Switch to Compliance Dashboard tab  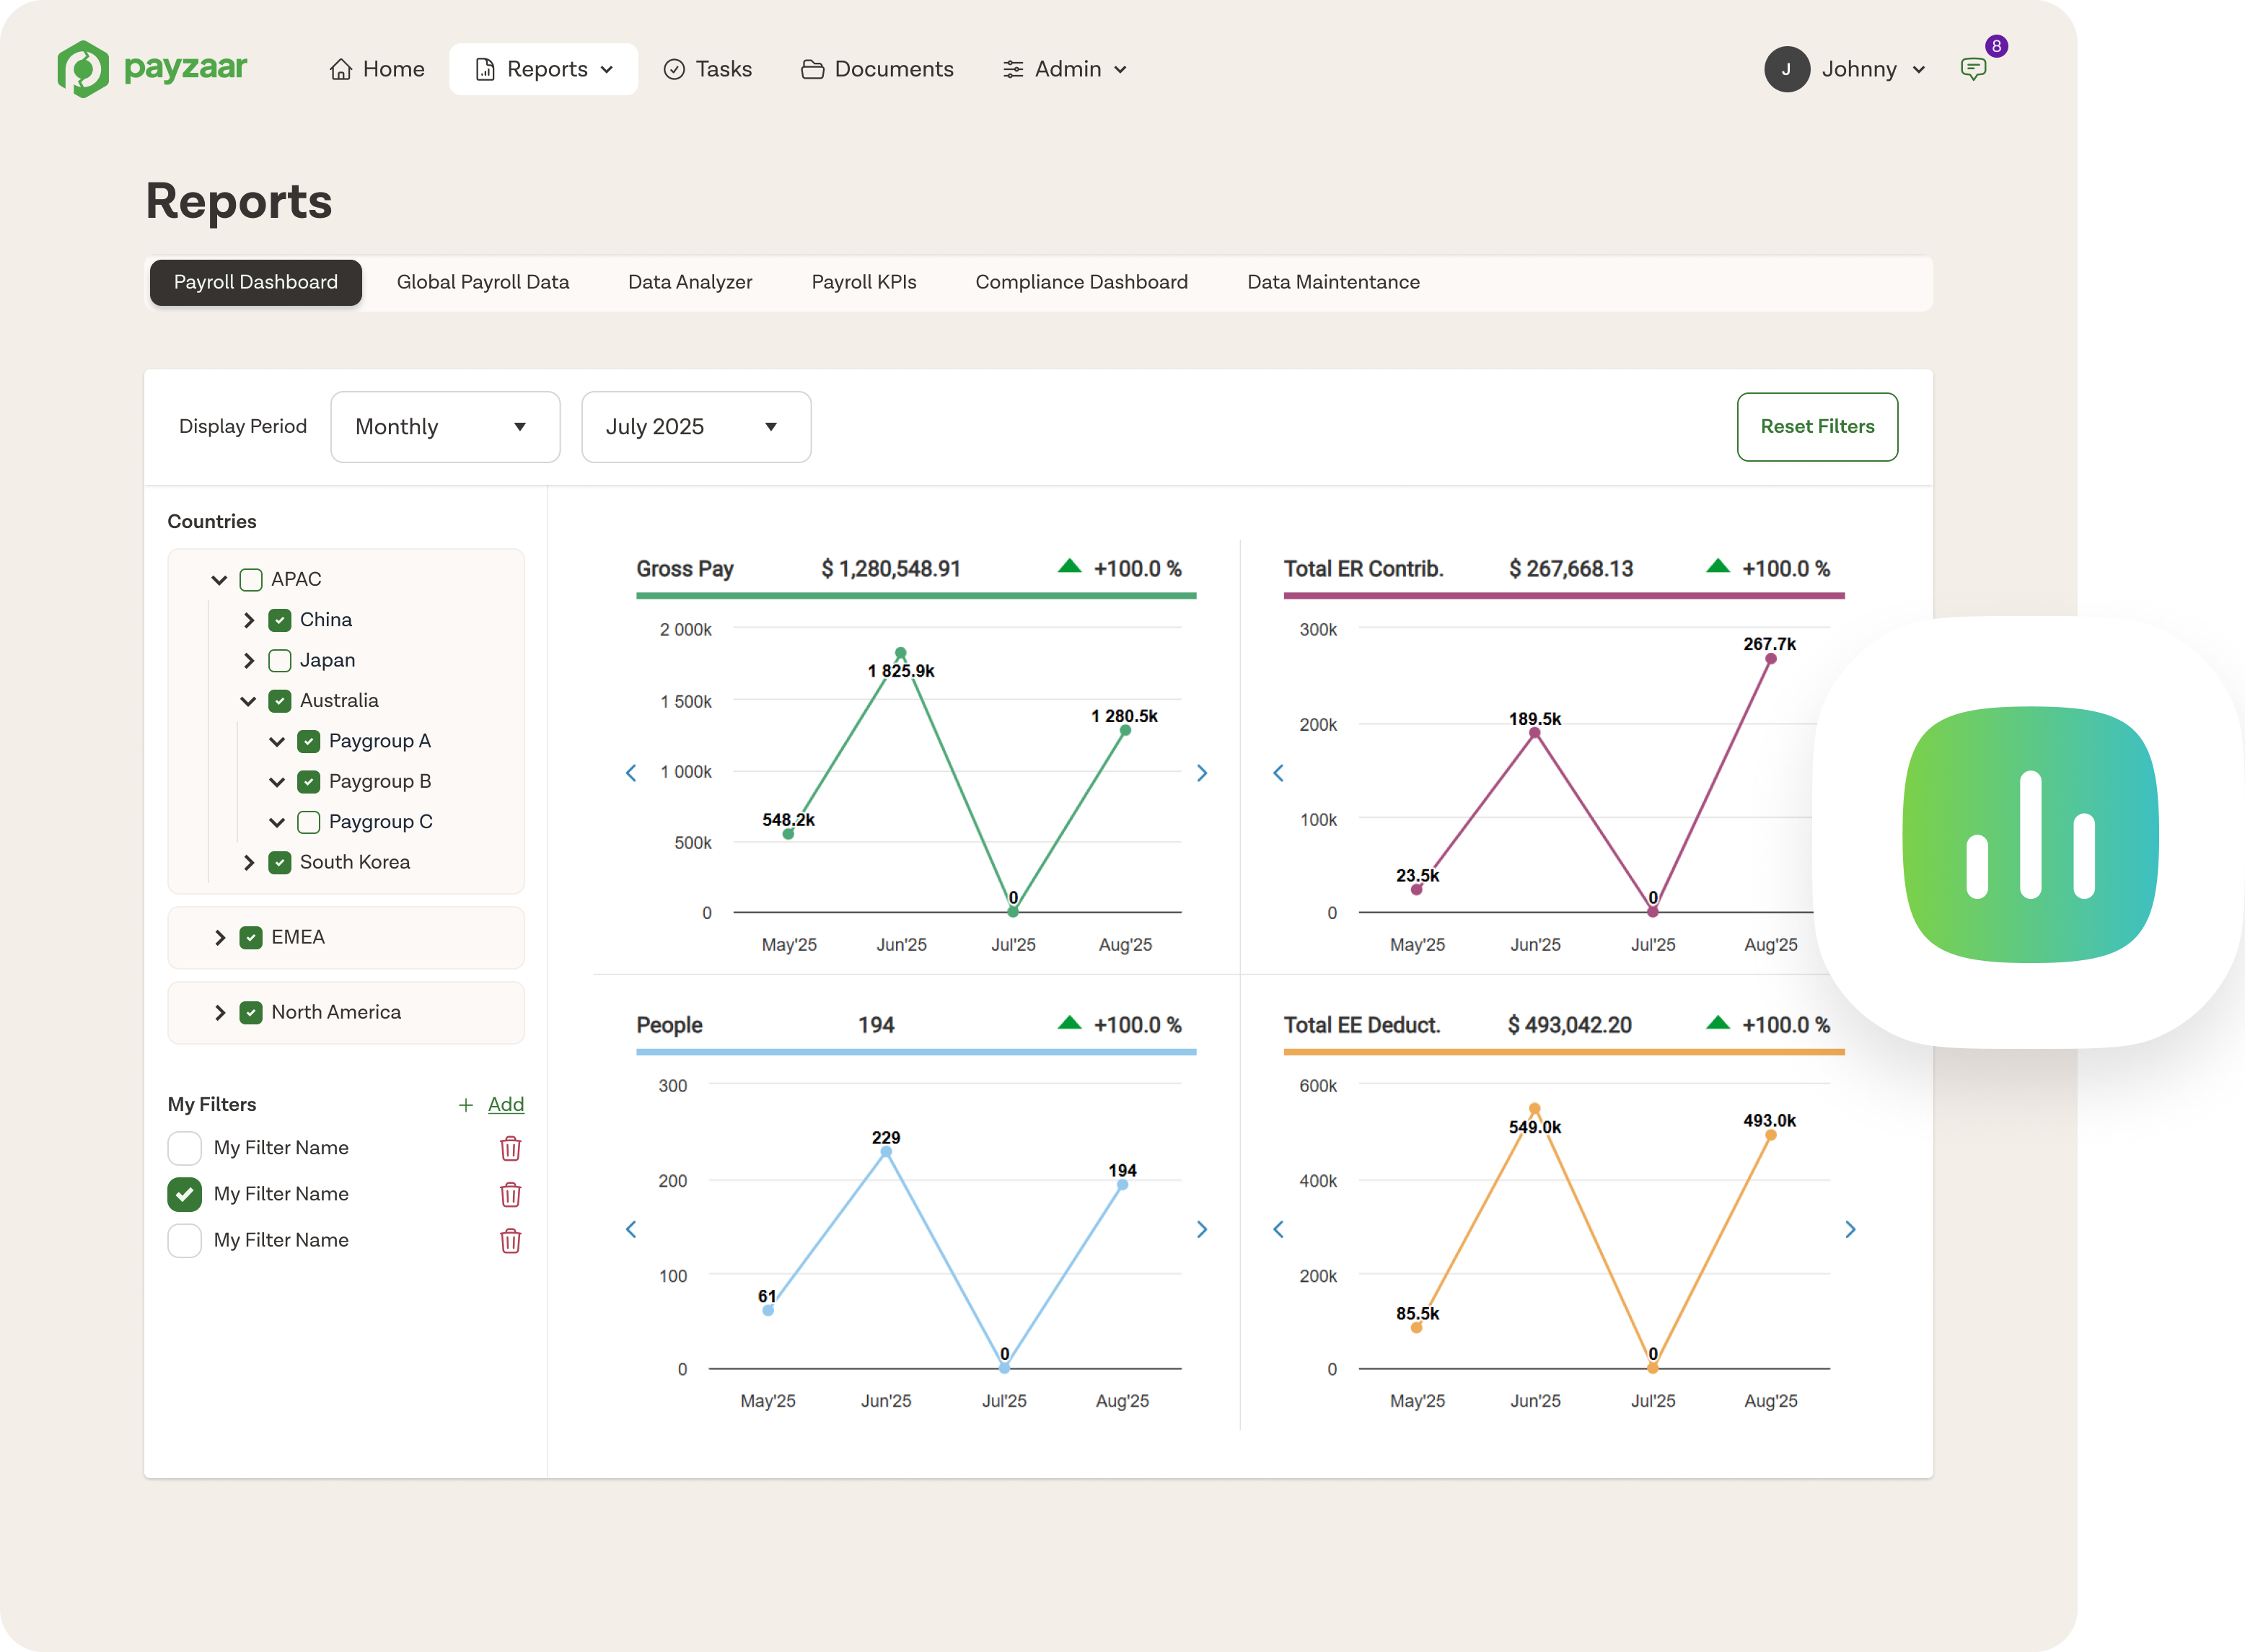pos(1081,282)
